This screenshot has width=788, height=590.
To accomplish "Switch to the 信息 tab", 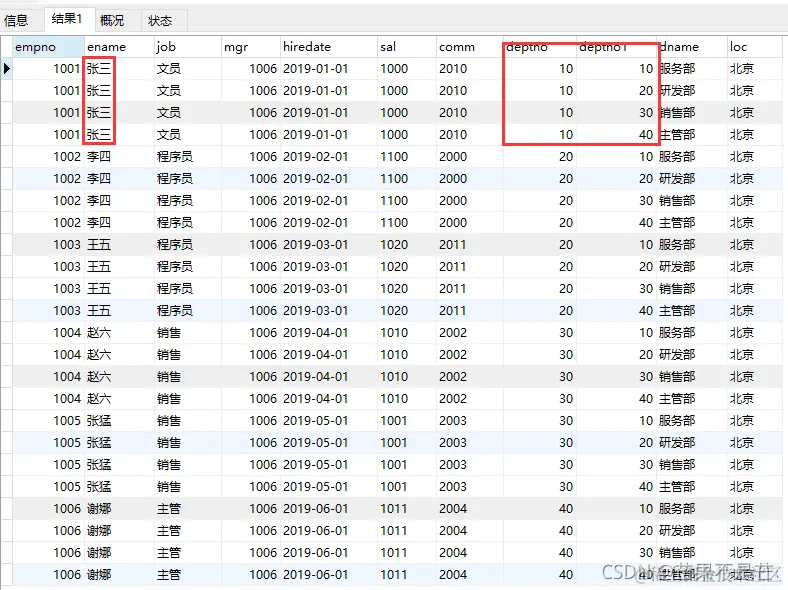I will tap(16, 21).
